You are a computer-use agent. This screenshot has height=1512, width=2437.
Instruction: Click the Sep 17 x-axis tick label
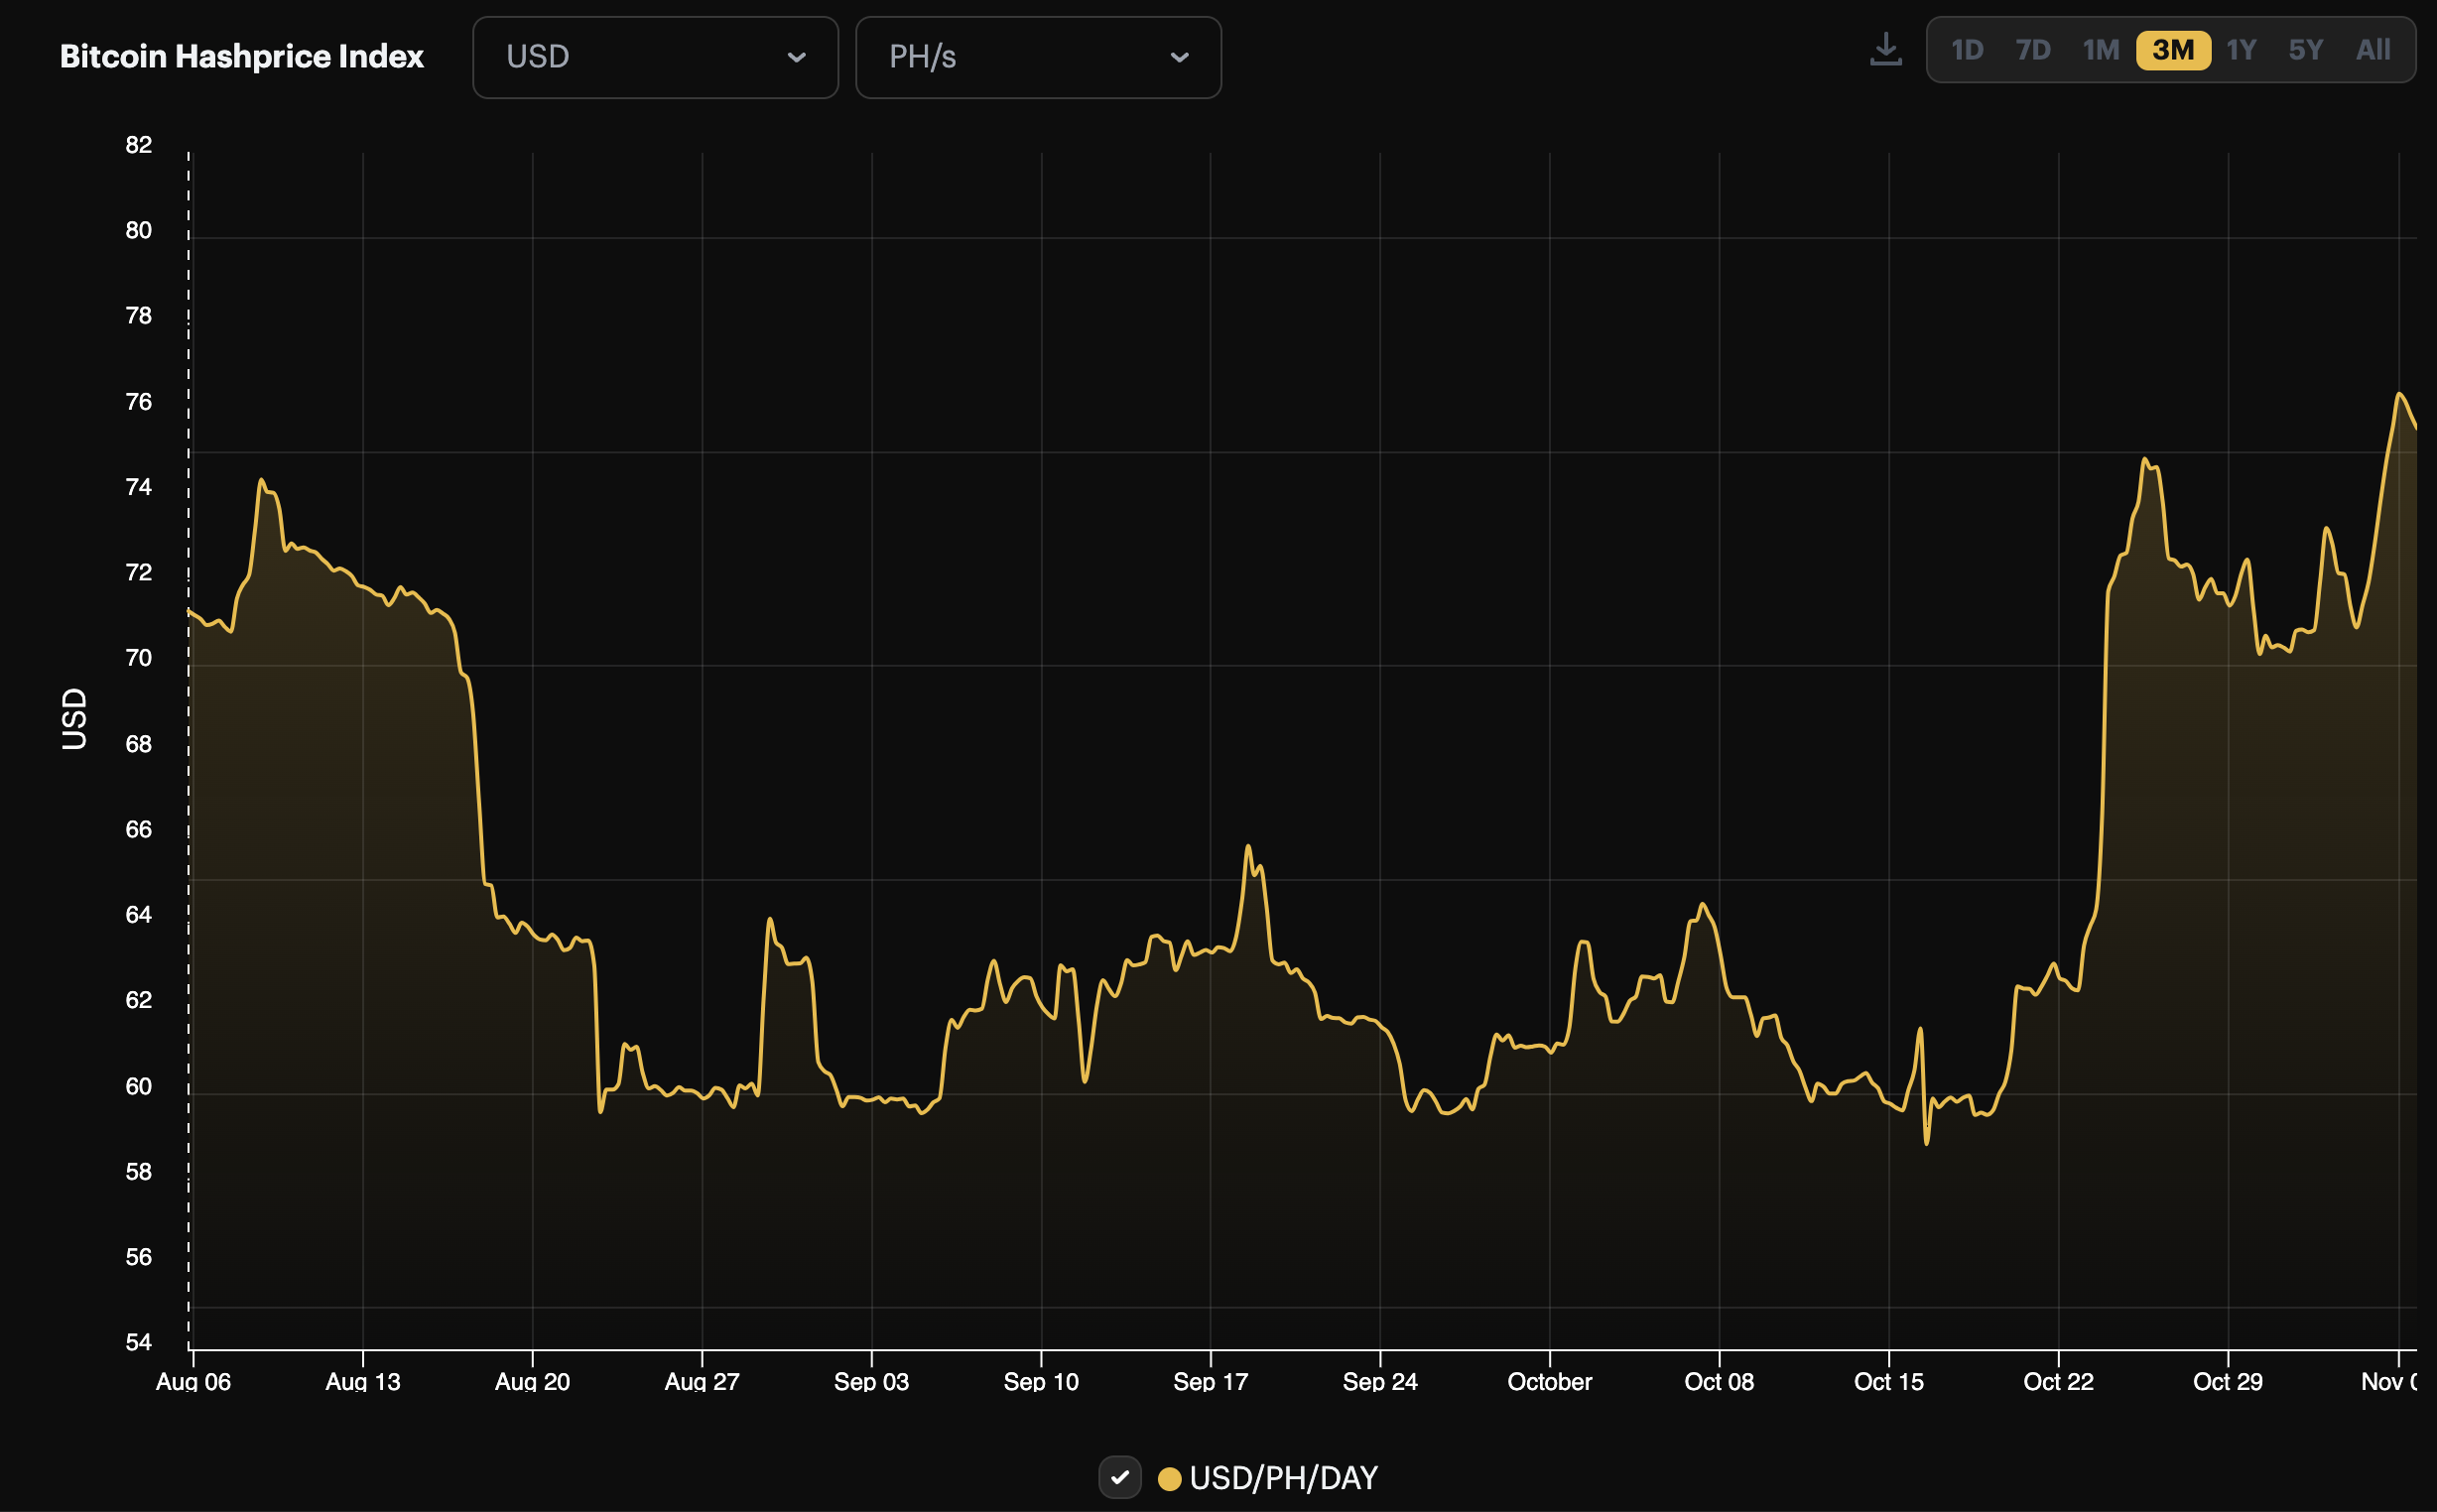(1210, 1382)
